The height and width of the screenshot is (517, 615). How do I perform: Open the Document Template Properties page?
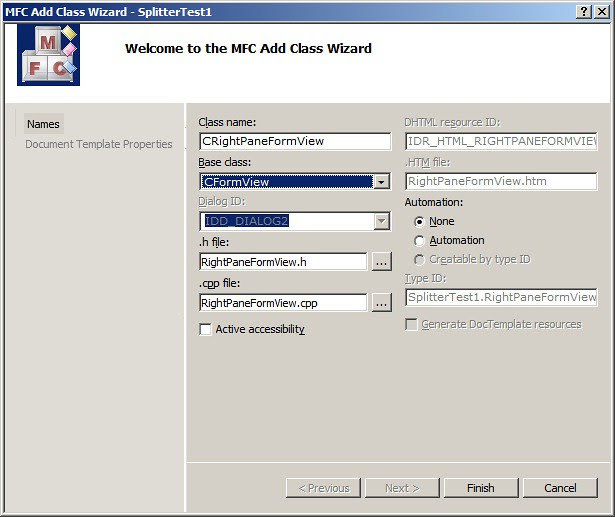(x=98, y=144)
